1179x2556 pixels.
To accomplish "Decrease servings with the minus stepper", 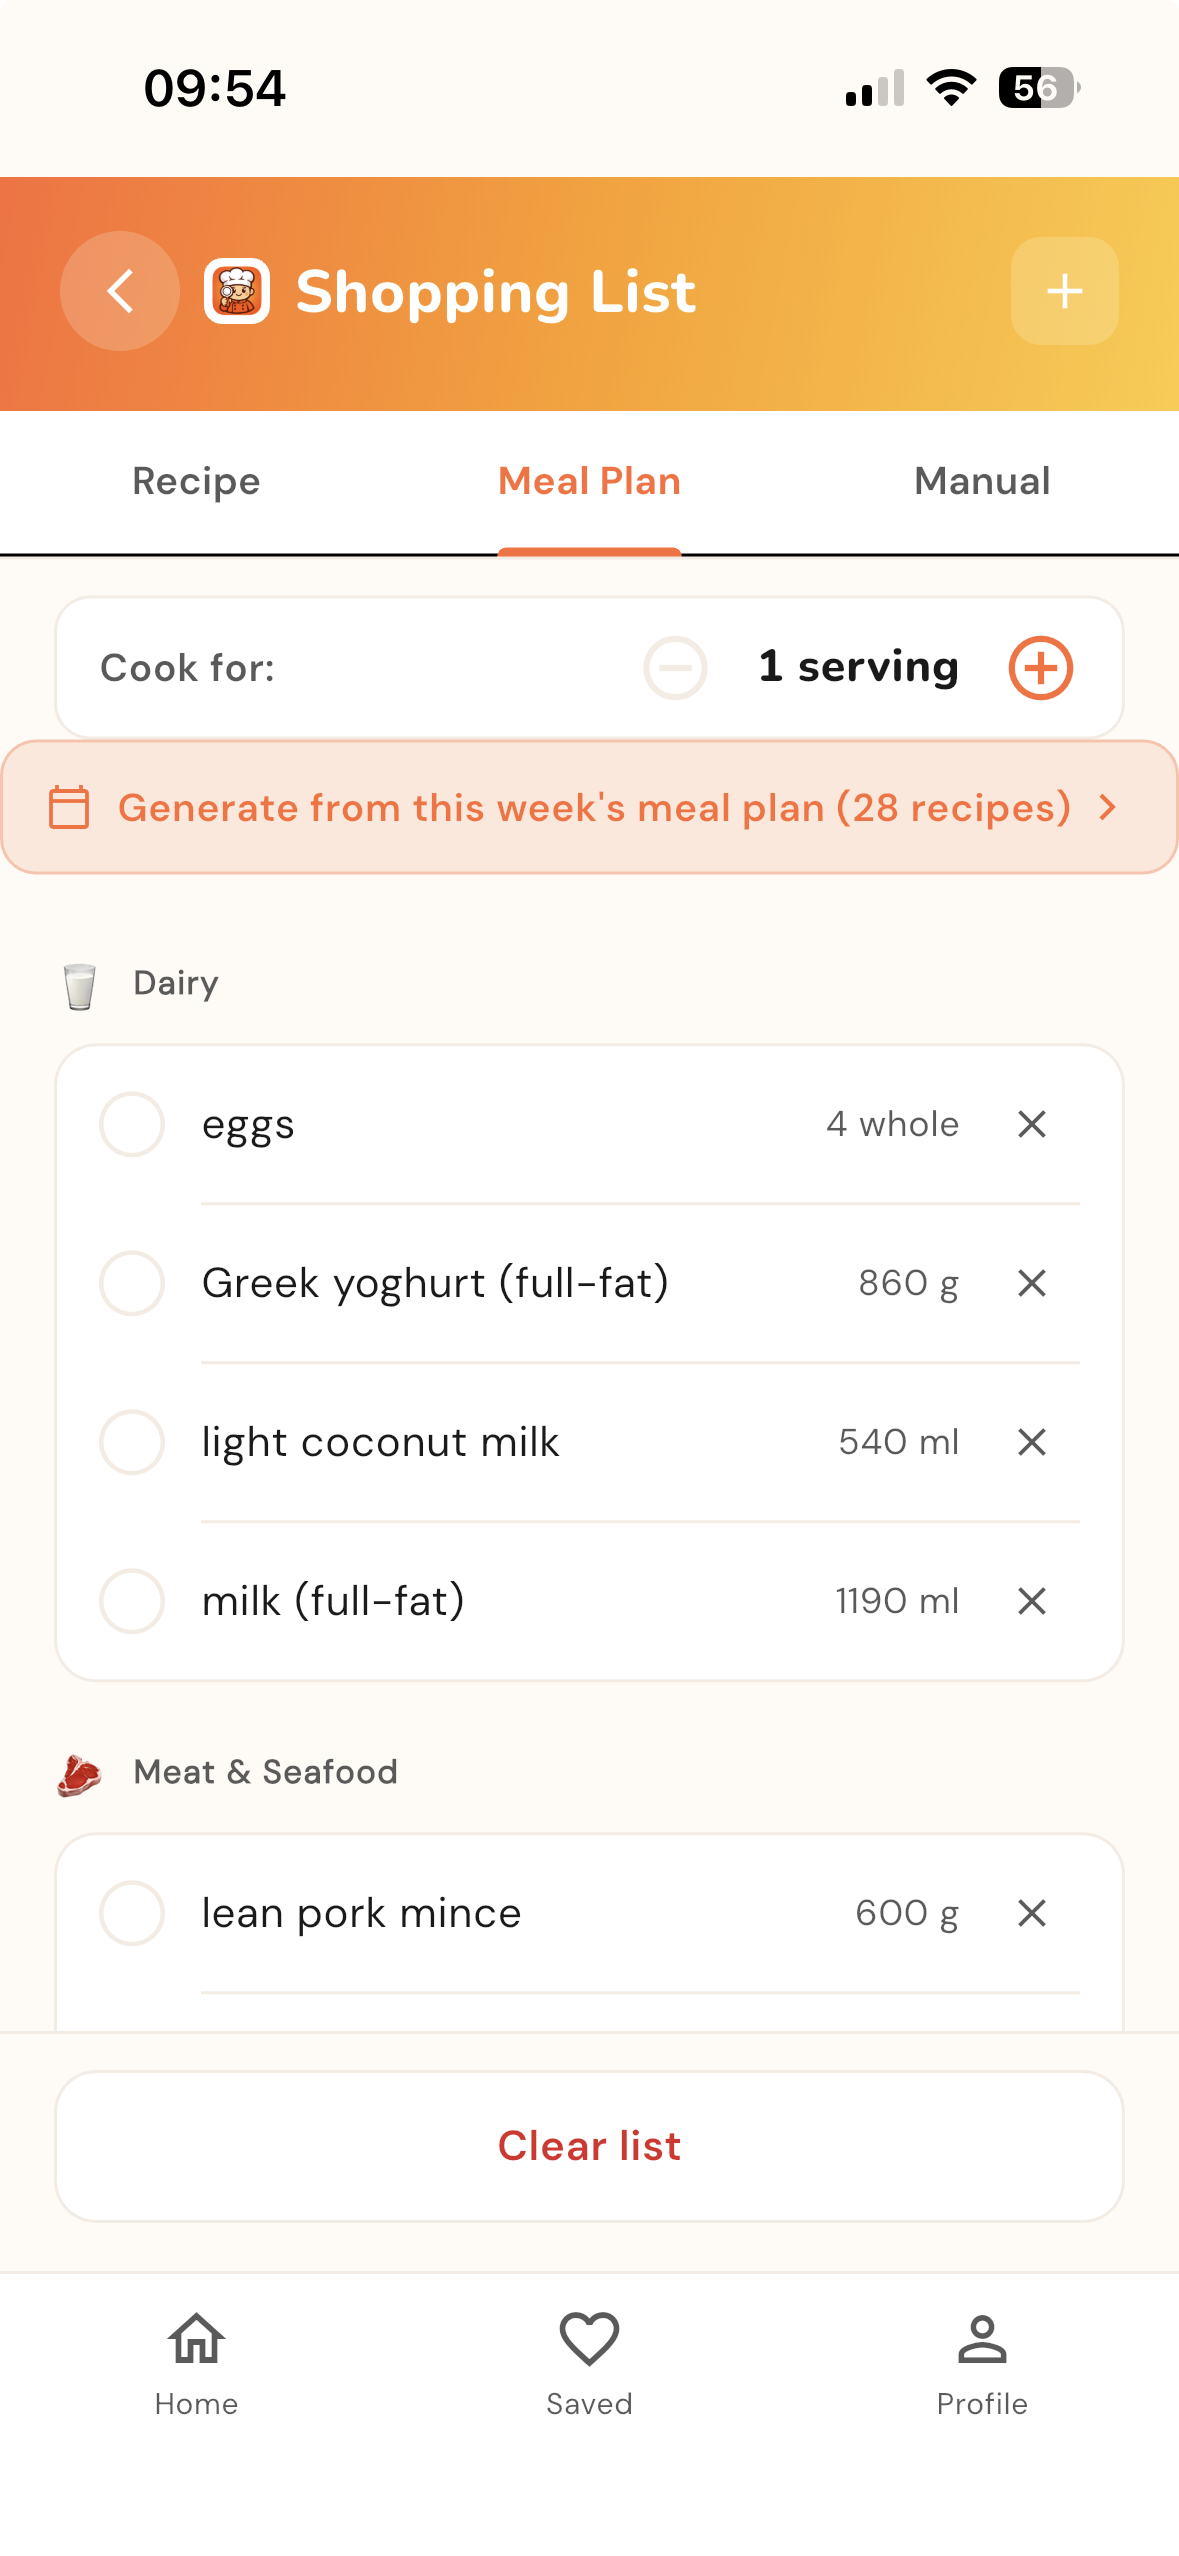I will point(675,667).
